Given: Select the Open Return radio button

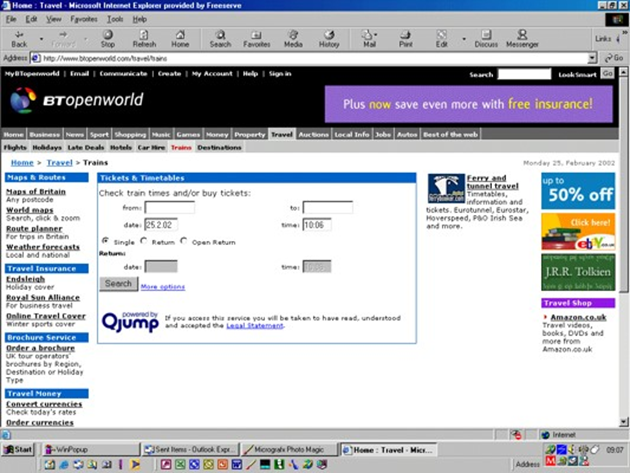Looking at the screenshot, I should pos(184,241).
